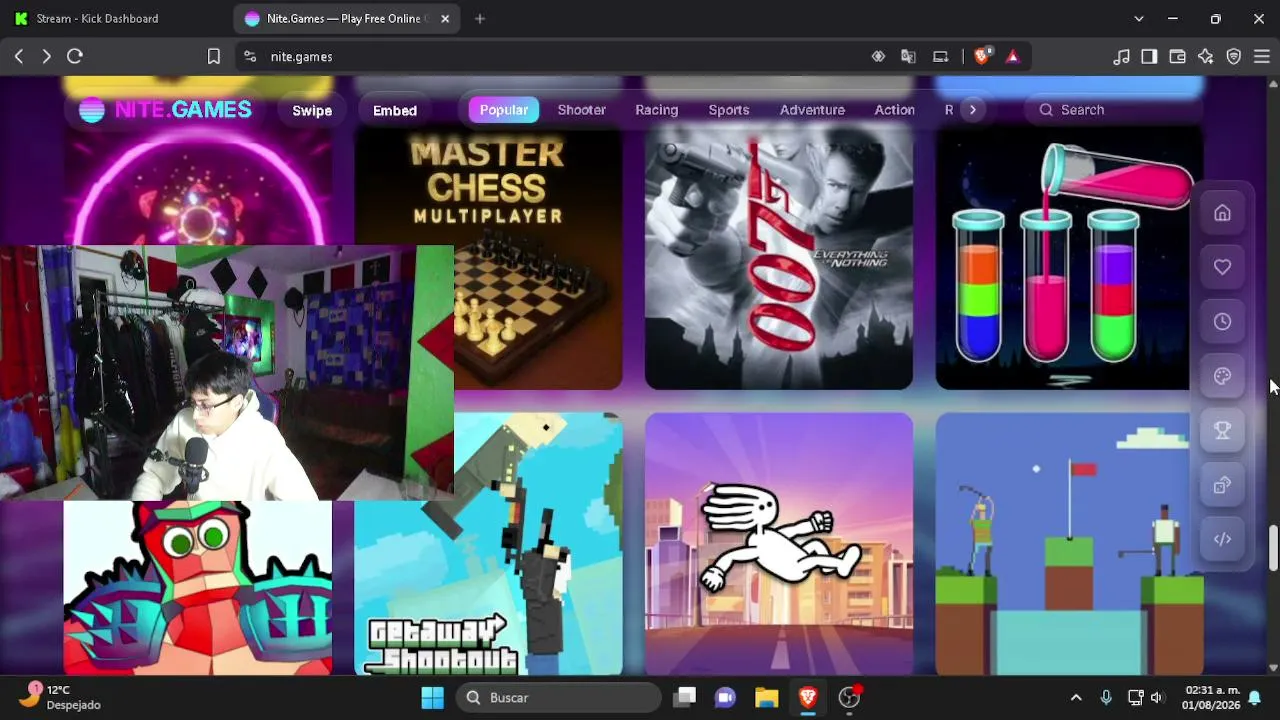Open site settings icon in address bar
Screen dimensions: 1280x720
(250, 57)
